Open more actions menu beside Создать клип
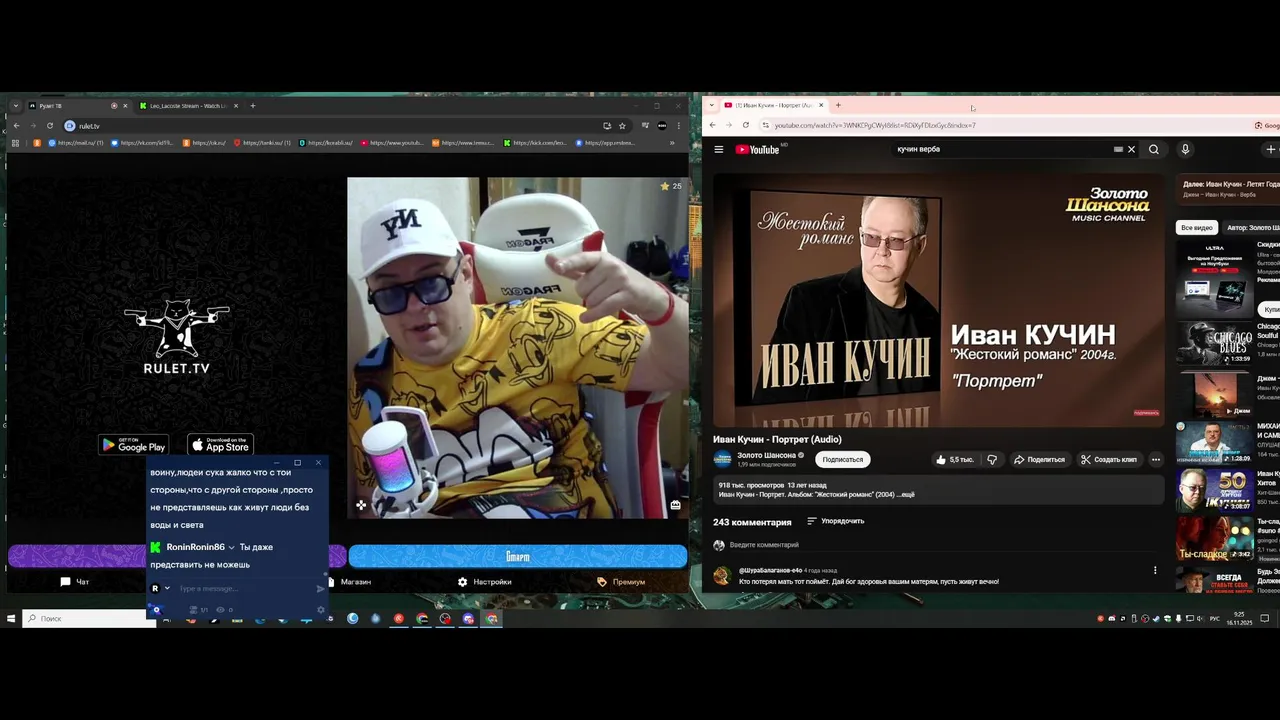 tap(1155, 460)
